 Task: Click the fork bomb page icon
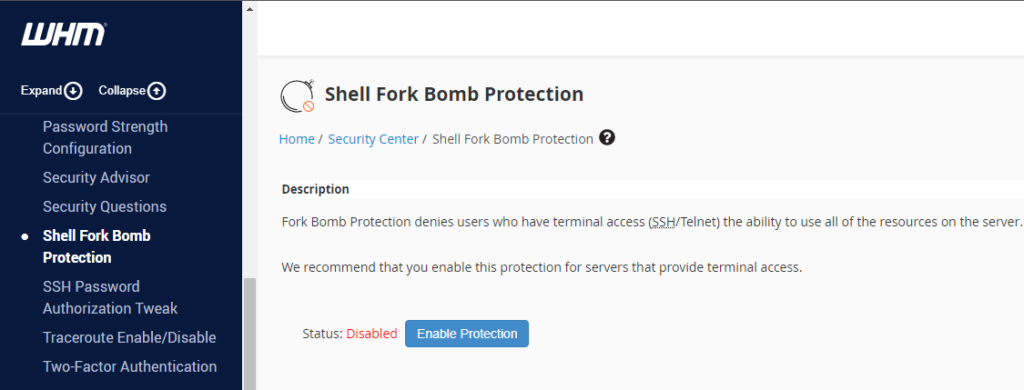(x=298, y=95)
